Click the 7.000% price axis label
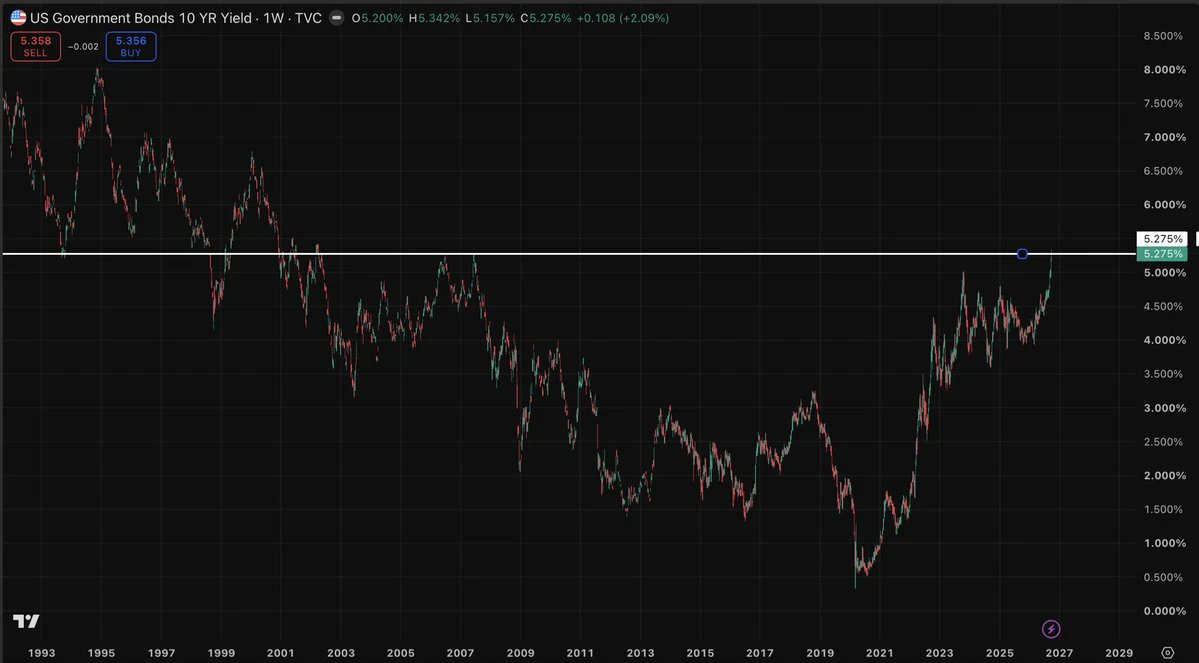The image size is (1199, 663). tap(1163, 137)
